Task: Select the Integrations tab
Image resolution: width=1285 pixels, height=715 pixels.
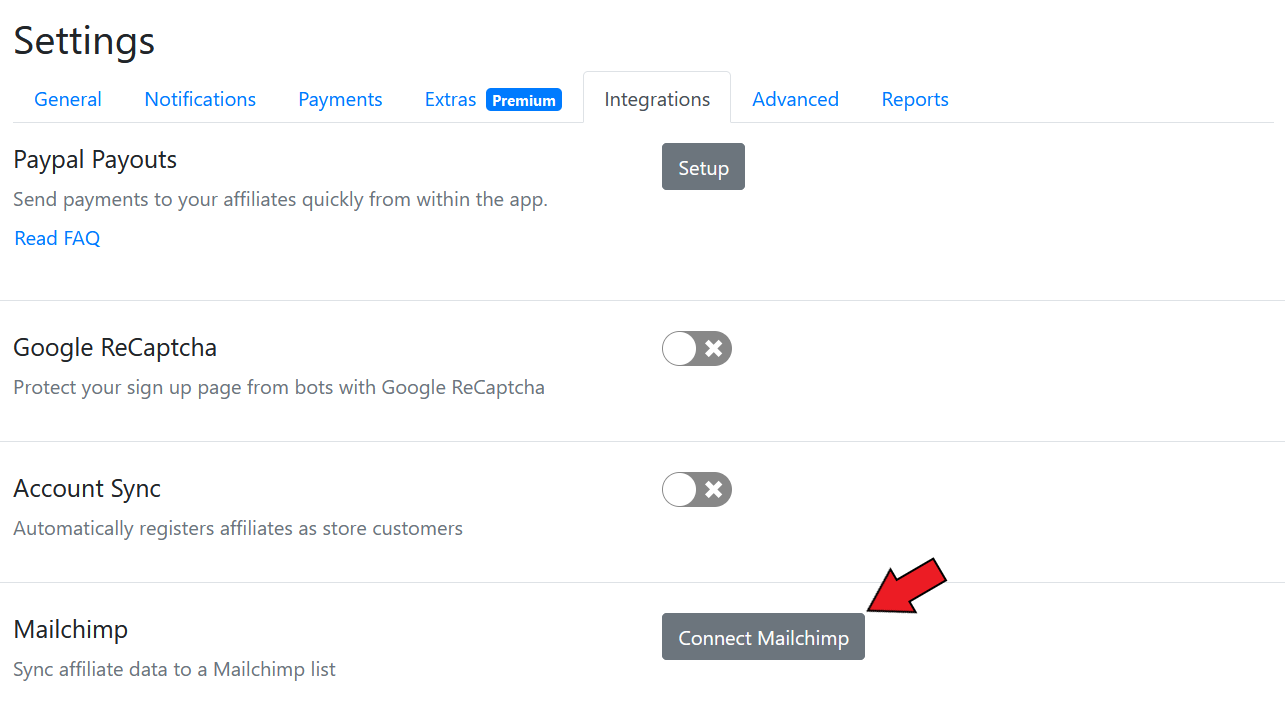Action: (x=657, y=99)
